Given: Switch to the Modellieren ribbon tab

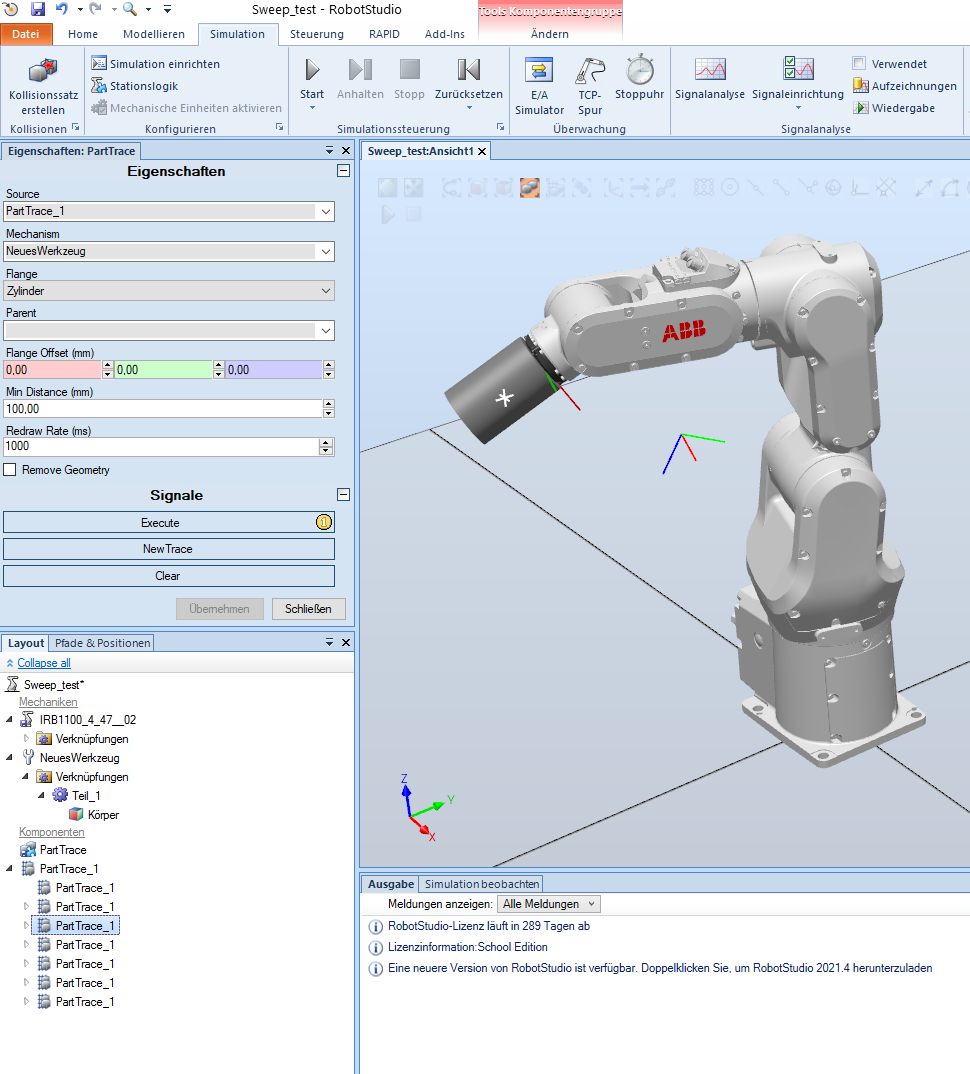Looking at the screenshot, I should 154,34.
